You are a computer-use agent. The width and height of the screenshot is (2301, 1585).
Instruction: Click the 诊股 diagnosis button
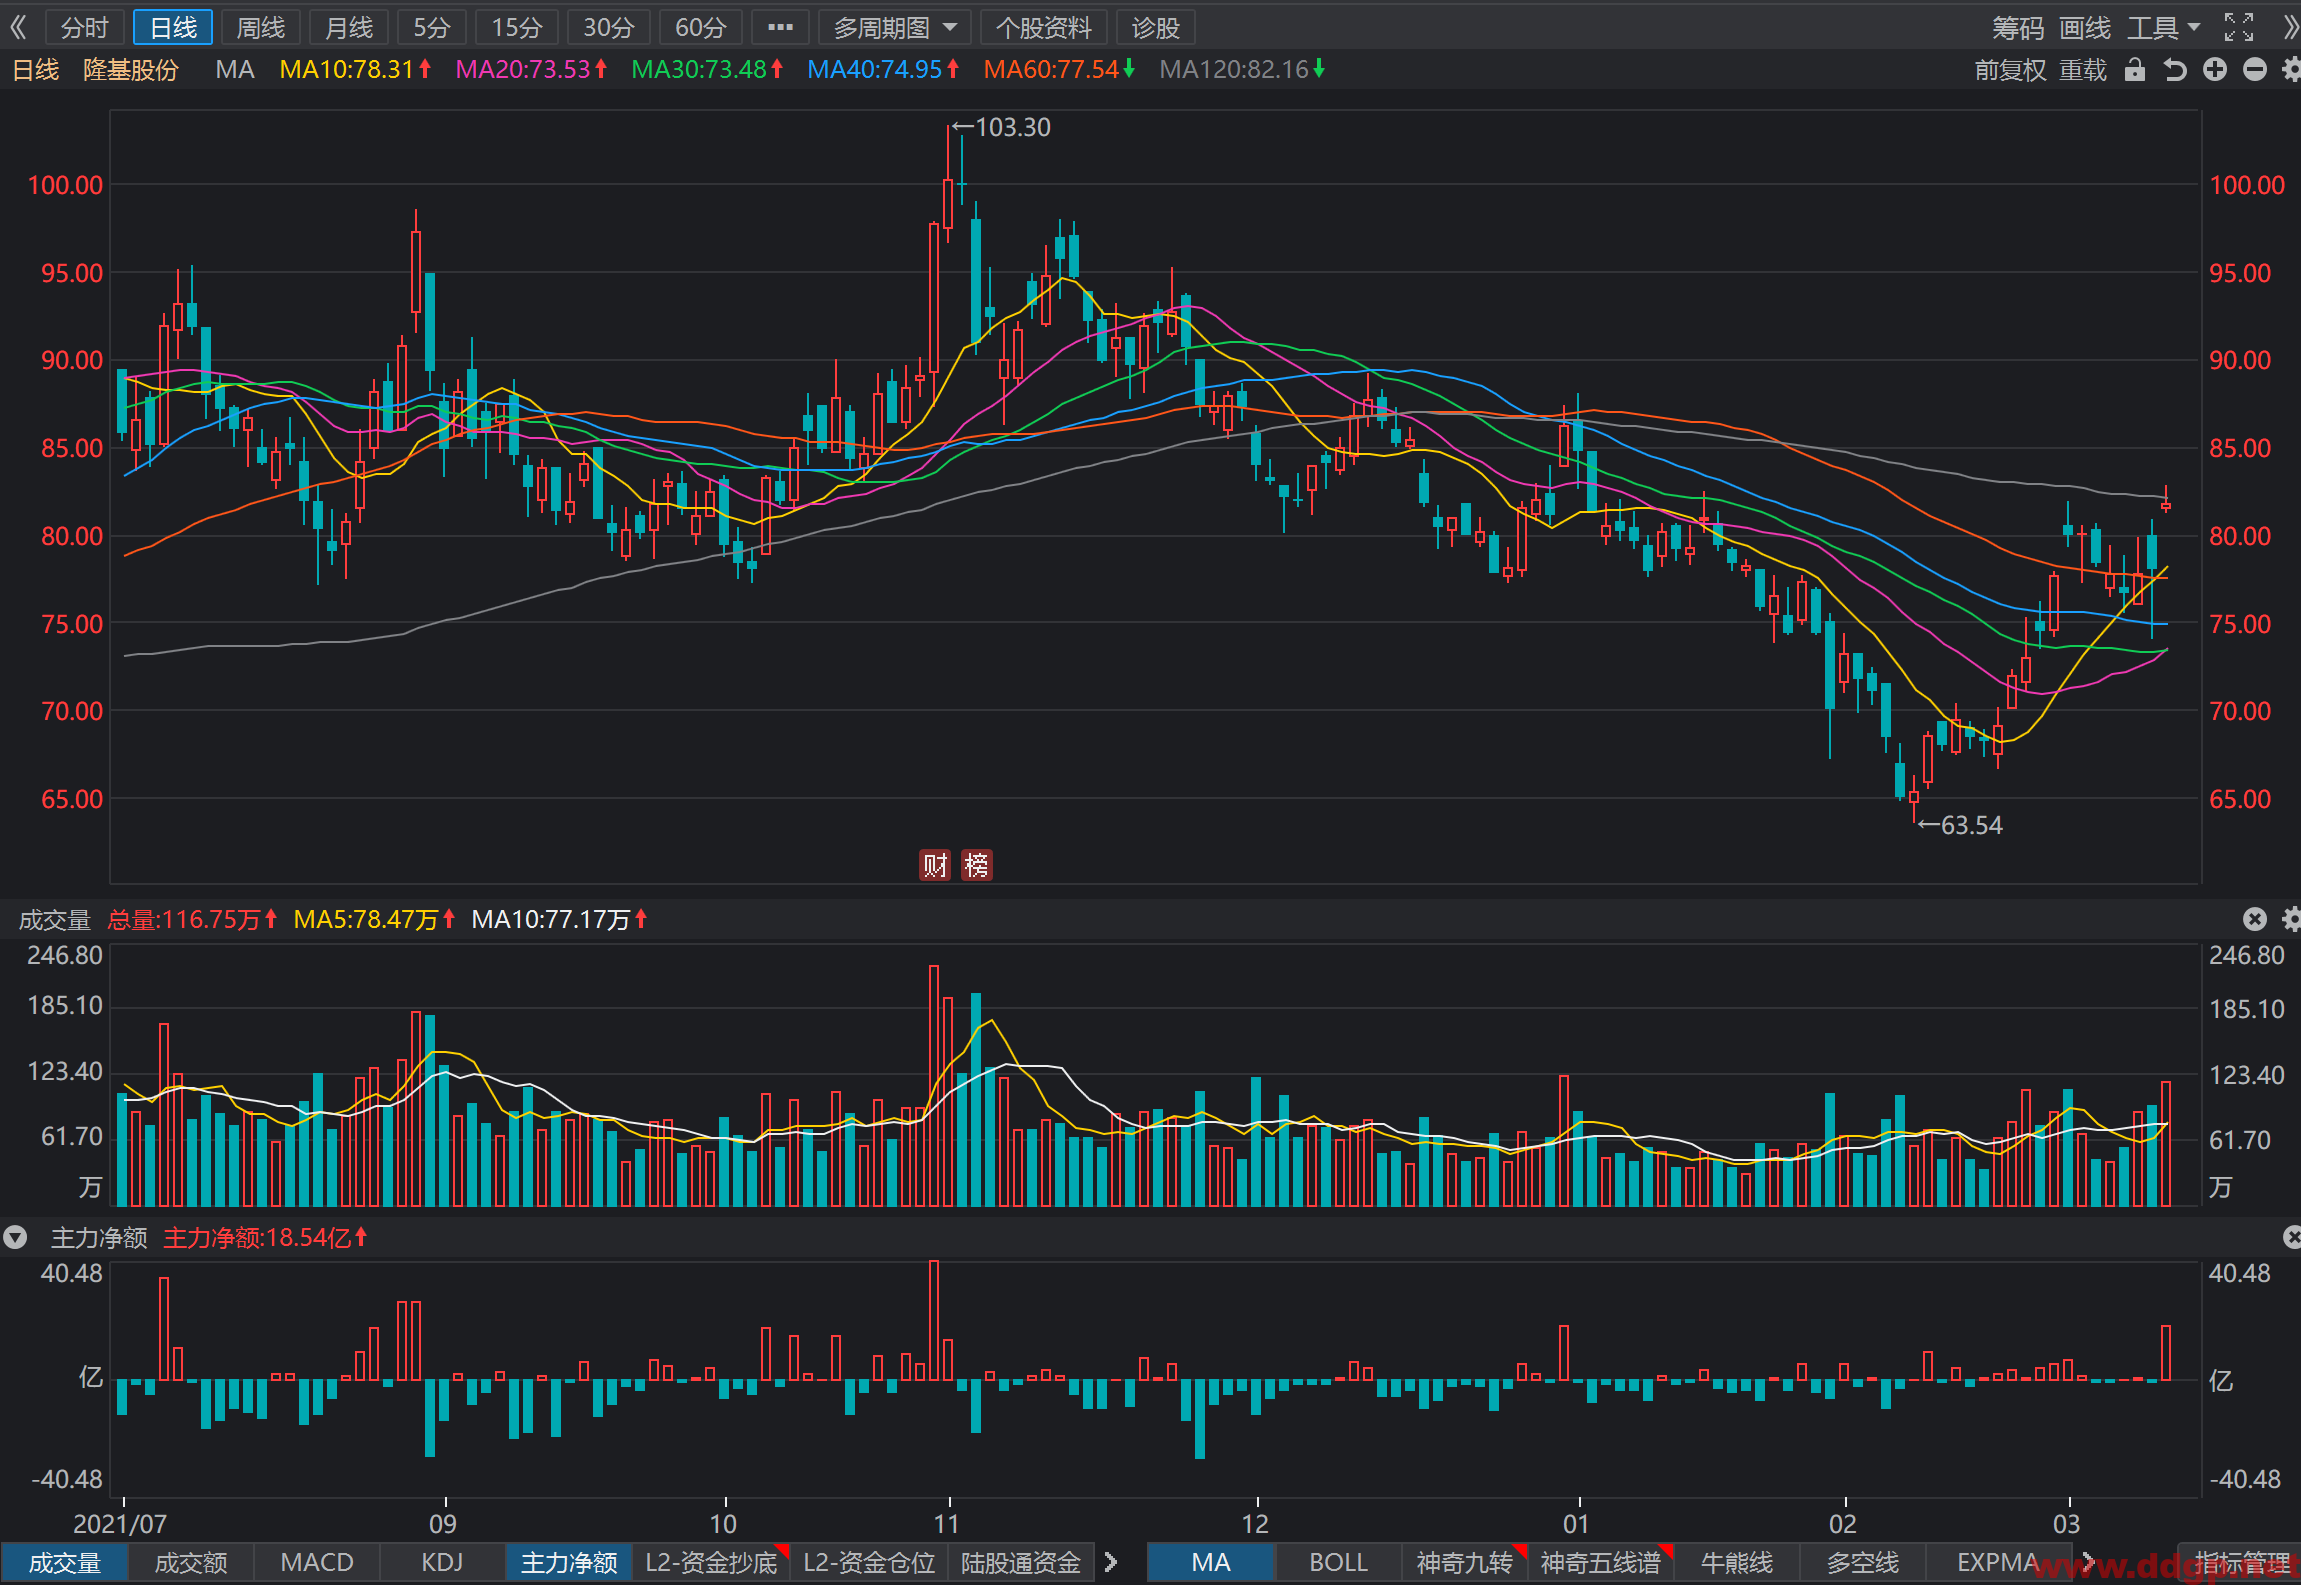(1155, 27)
